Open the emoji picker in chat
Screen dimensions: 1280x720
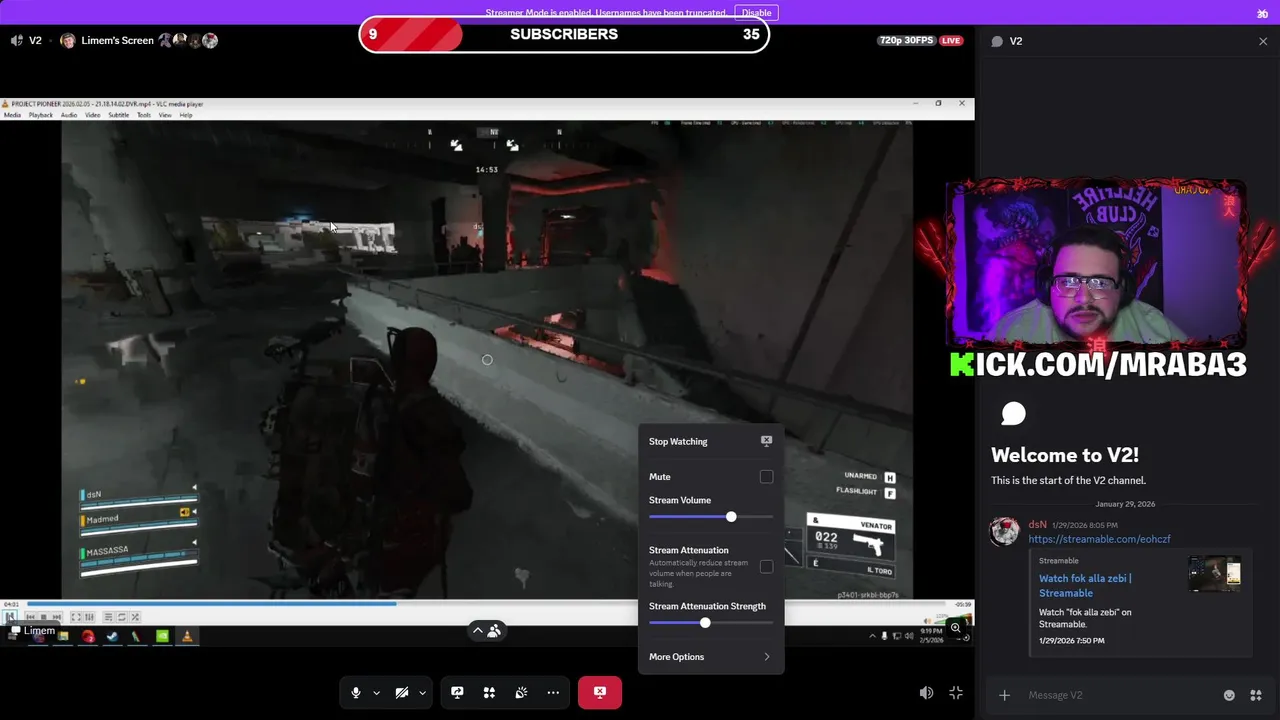coord(1229,695)
